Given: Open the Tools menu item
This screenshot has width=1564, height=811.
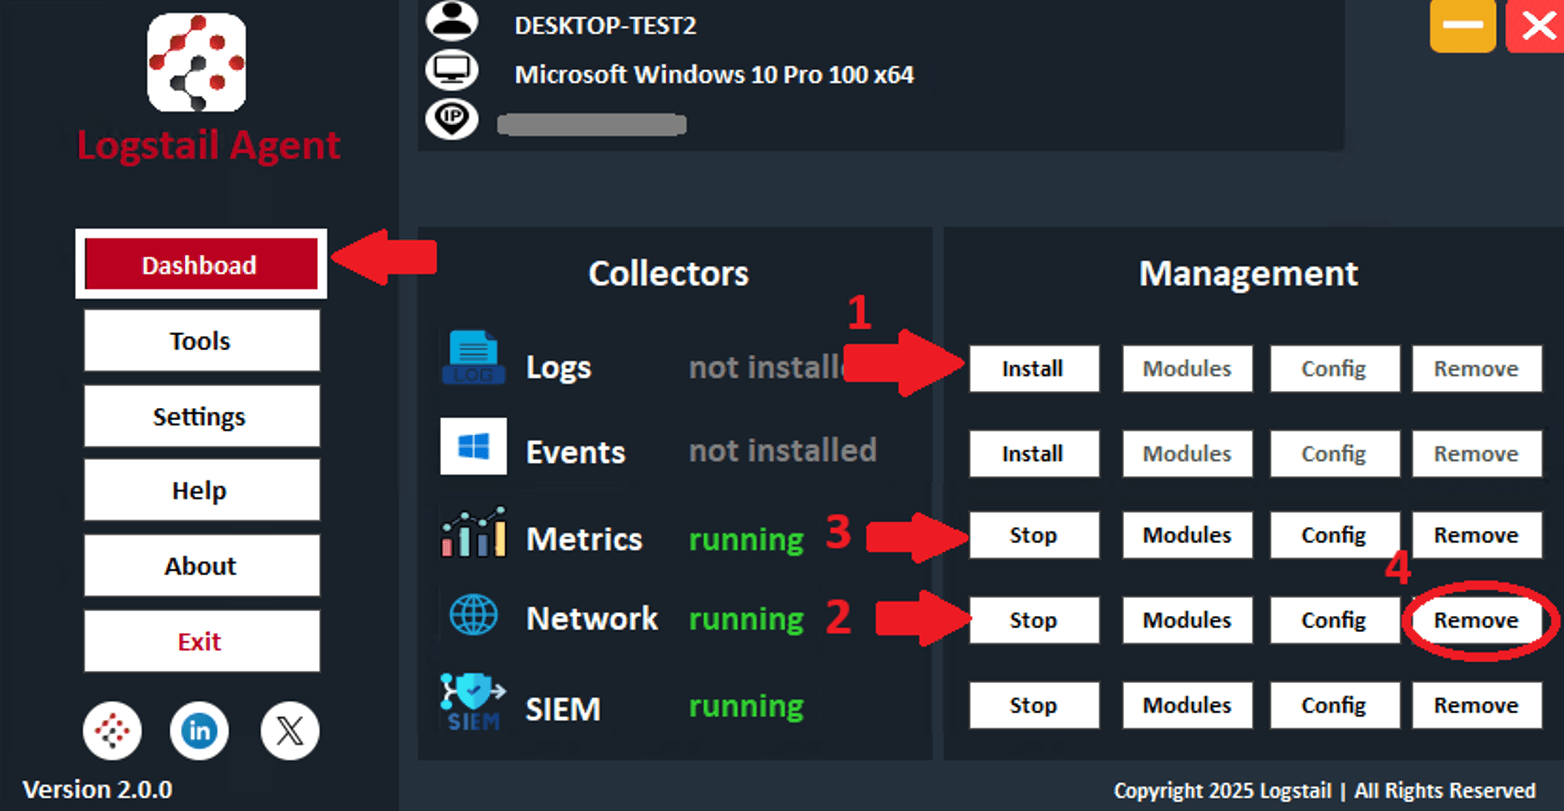Looking at the screenshot, I should (x=201, y=340).
